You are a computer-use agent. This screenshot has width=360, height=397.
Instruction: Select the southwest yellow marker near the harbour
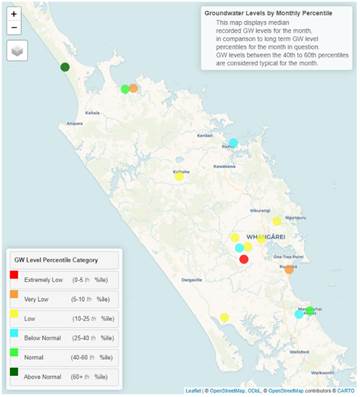coord(225,318)
